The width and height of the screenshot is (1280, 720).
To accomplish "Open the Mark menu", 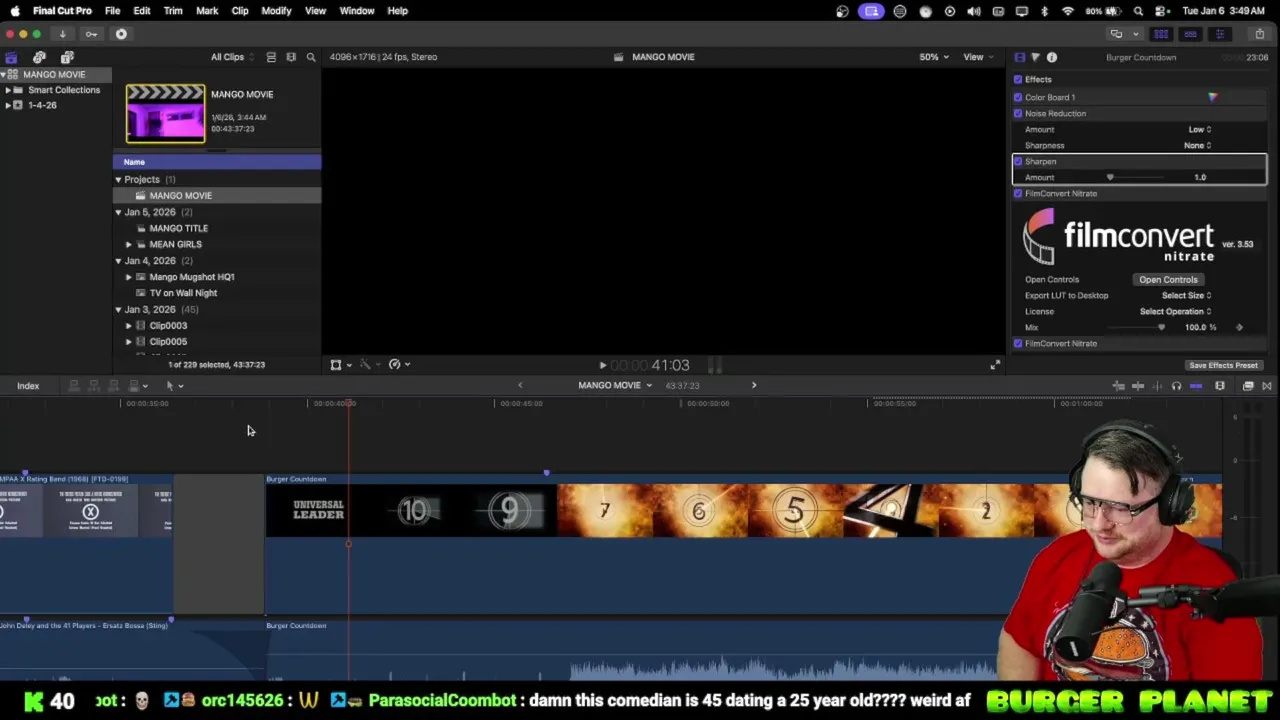I will (207, 11).
